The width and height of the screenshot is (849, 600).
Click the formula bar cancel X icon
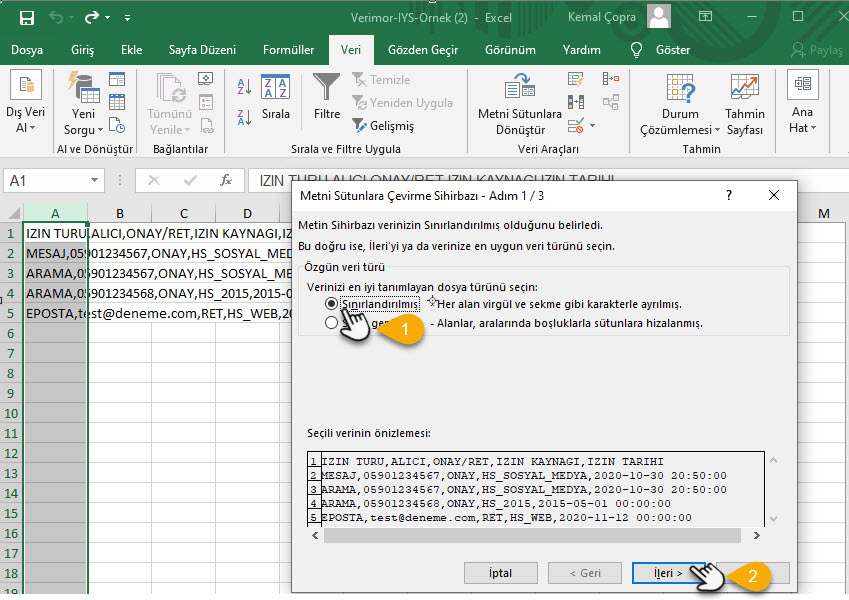tap(154, 180)
